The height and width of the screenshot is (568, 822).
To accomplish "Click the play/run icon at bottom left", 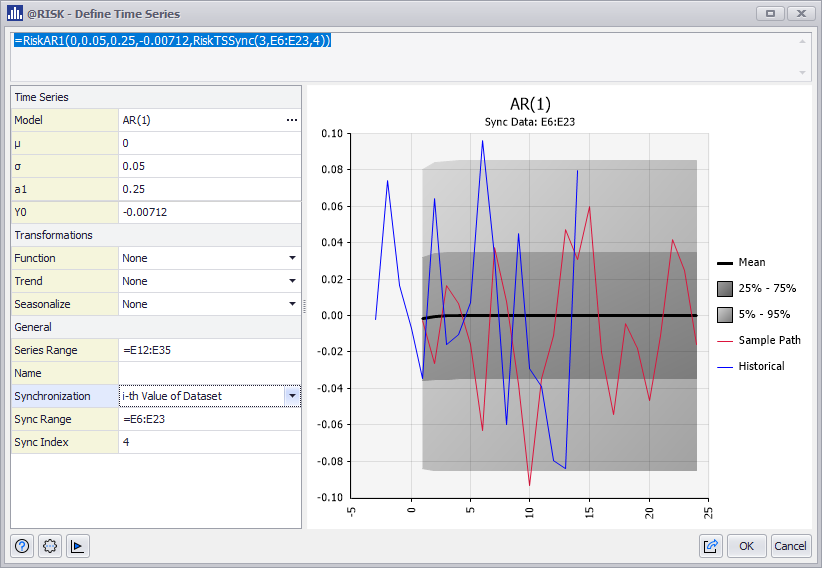I will click(77, 546).
